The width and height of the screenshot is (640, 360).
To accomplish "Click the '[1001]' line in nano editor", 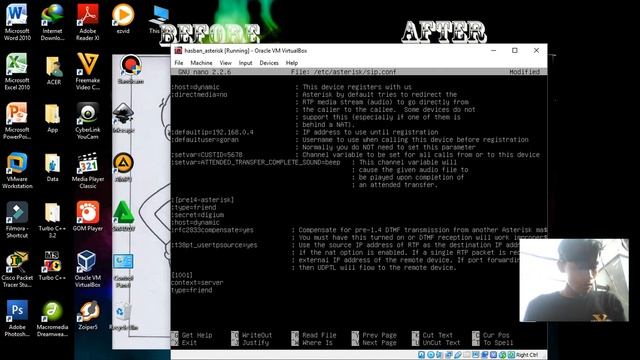I will [x=182, y=275].
